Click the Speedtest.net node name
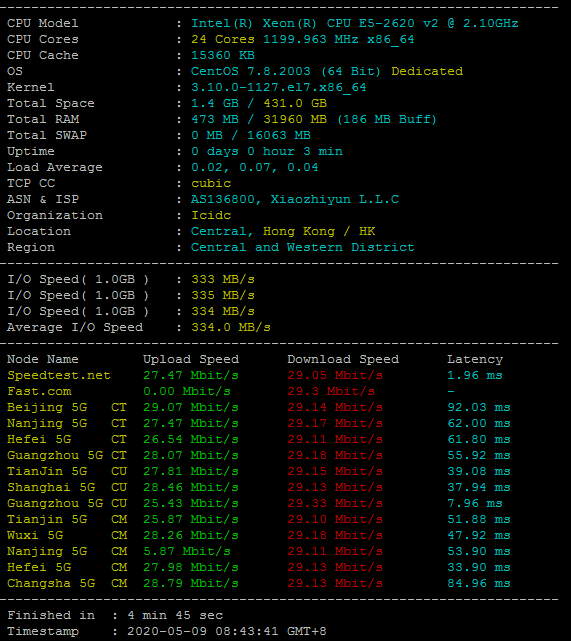 pos(59,375)
